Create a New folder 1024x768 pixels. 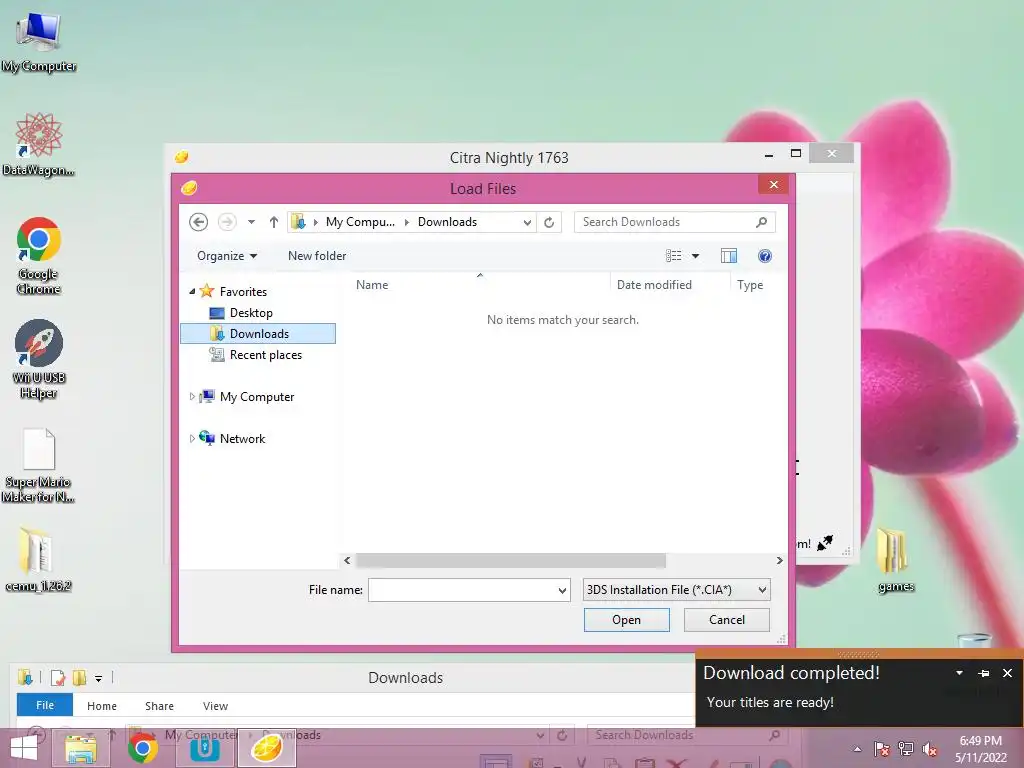[x=317, y=256]
